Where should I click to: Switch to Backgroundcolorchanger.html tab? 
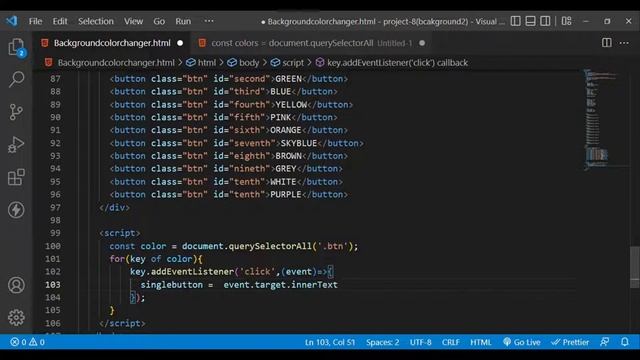112,43
